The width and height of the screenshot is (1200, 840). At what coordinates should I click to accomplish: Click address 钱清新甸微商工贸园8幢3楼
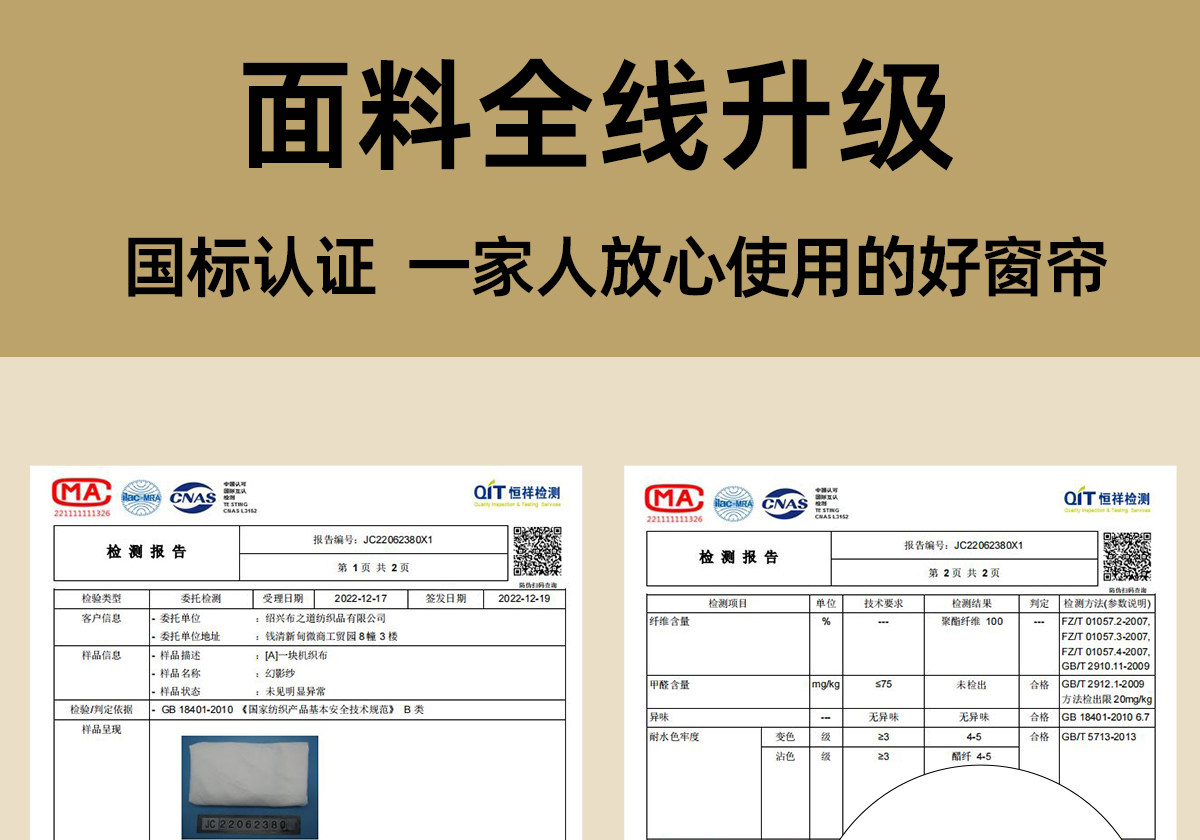point(331,636)
